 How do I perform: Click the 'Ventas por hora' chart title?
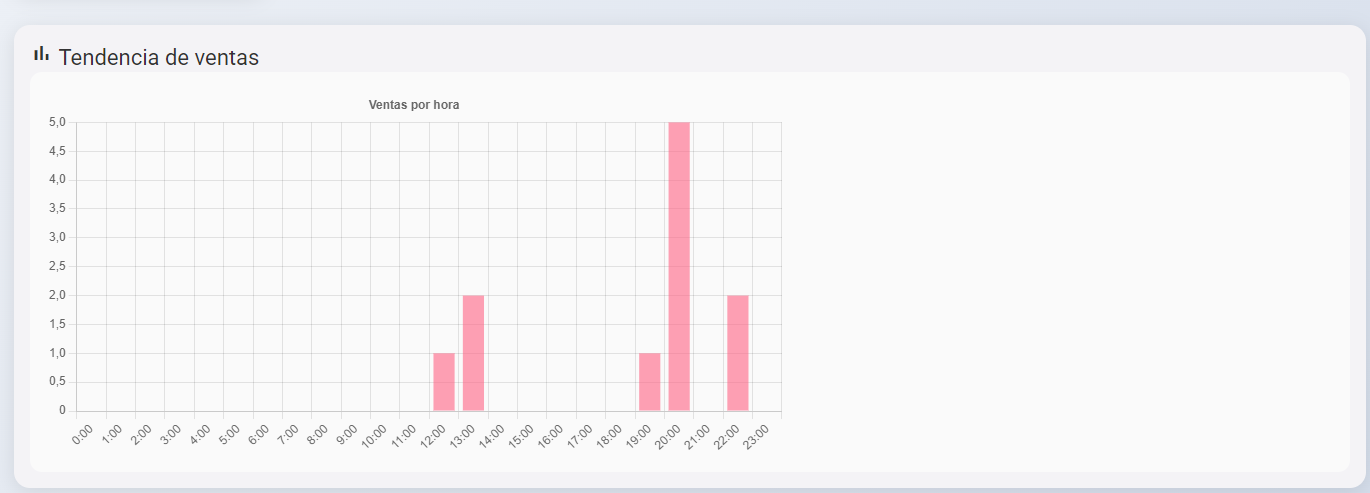414,105
